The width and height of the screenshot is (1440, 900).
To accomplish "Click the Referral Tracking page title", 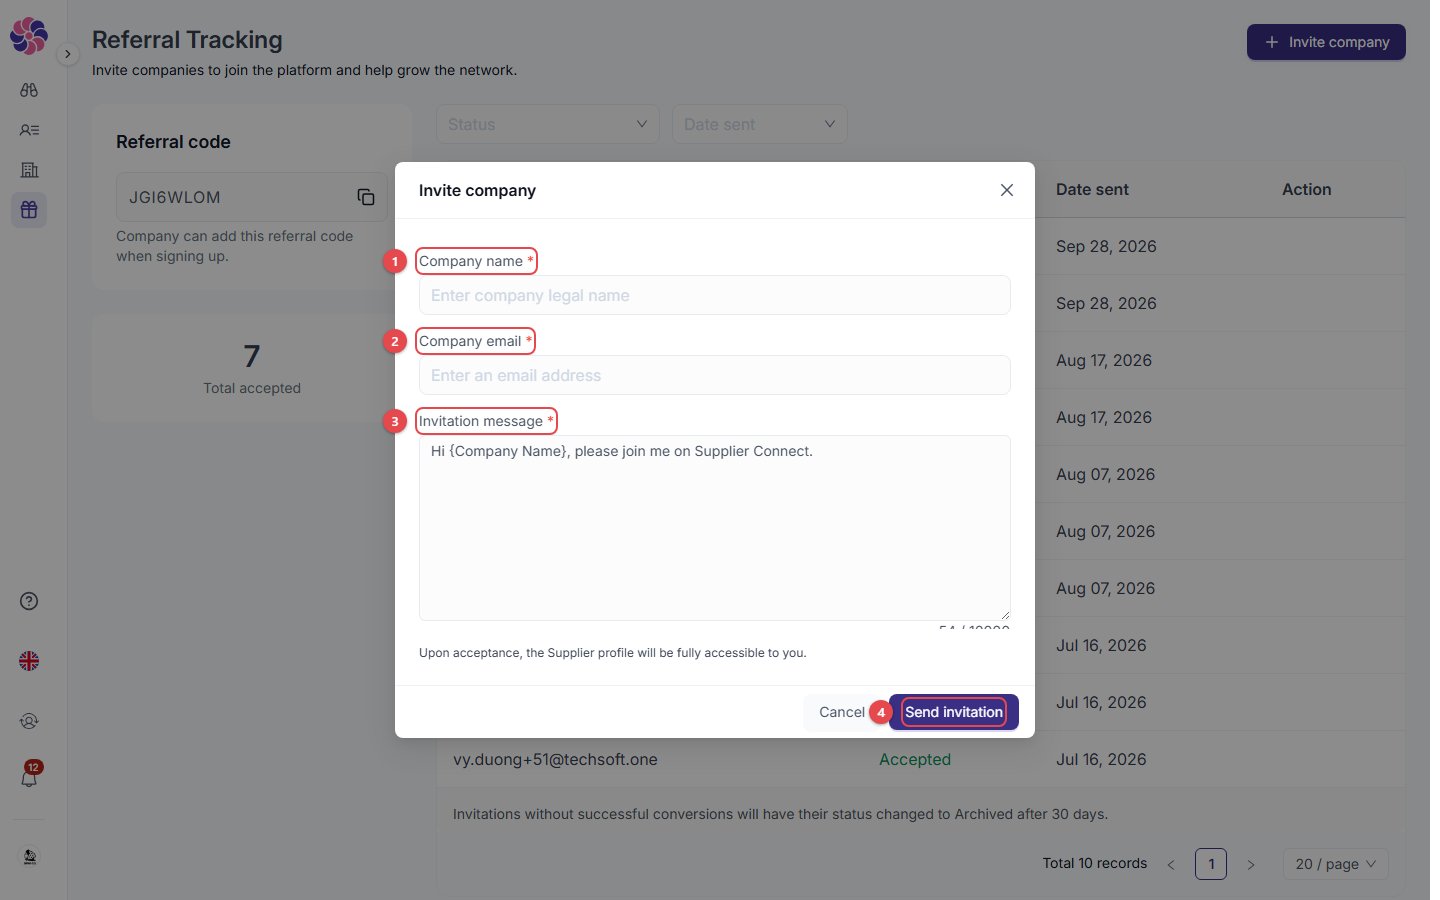I will tap(187, 40).
